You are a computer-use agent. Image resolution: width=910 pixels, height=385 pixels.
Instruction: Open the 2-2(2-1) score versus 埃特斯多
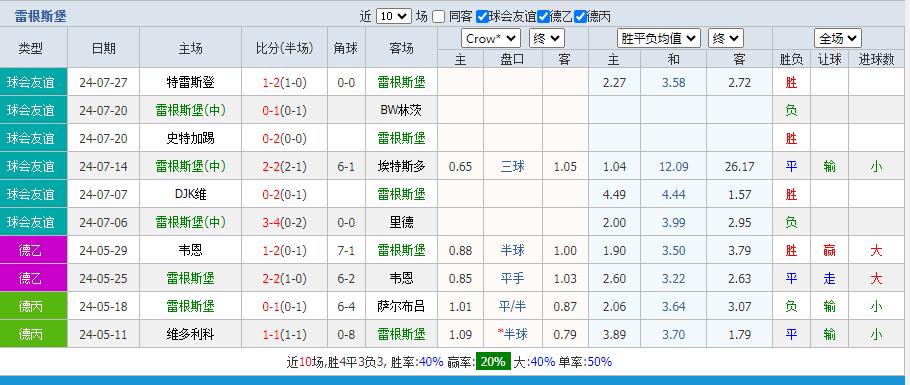click(284, 167)
